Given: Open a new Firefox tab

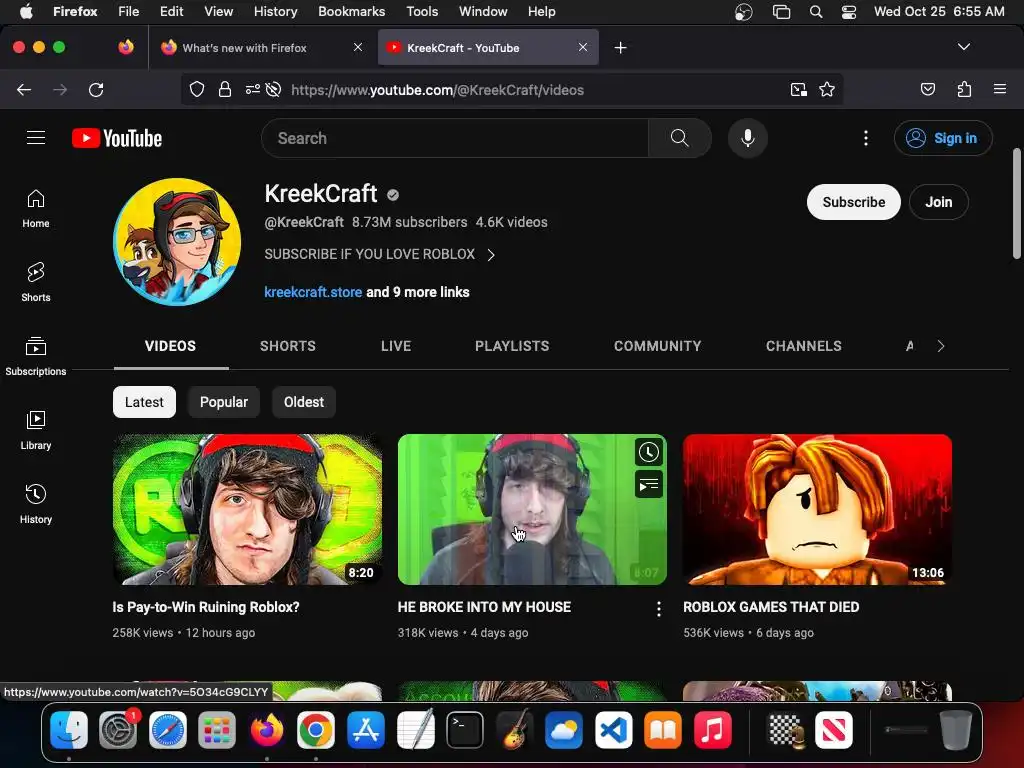Looking at the screenshot, I should (620, 48).
